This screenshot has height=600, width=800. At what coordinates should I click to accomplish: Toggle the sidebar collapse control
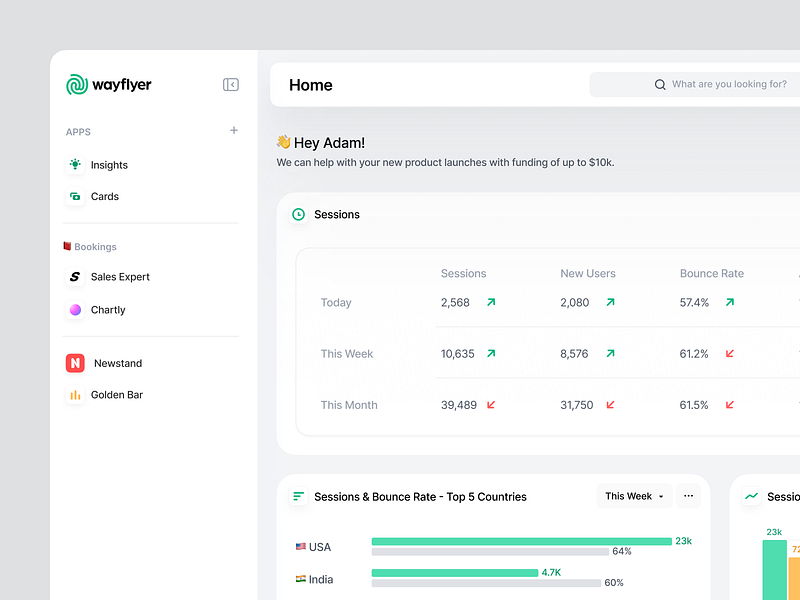(231, 85)
